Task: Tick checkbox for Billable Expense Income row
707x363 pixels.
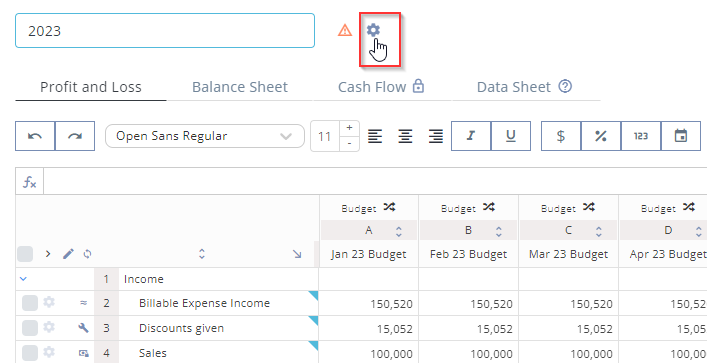Action: (x=30, y=303)
